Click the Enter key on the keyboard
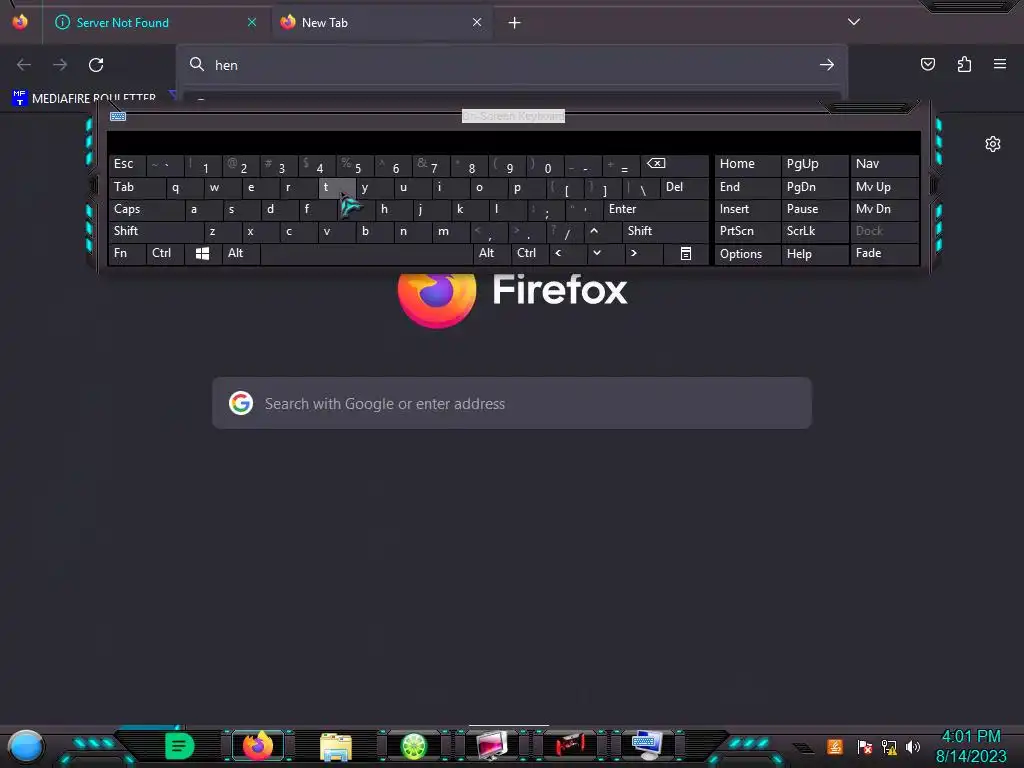 (656, 210)
